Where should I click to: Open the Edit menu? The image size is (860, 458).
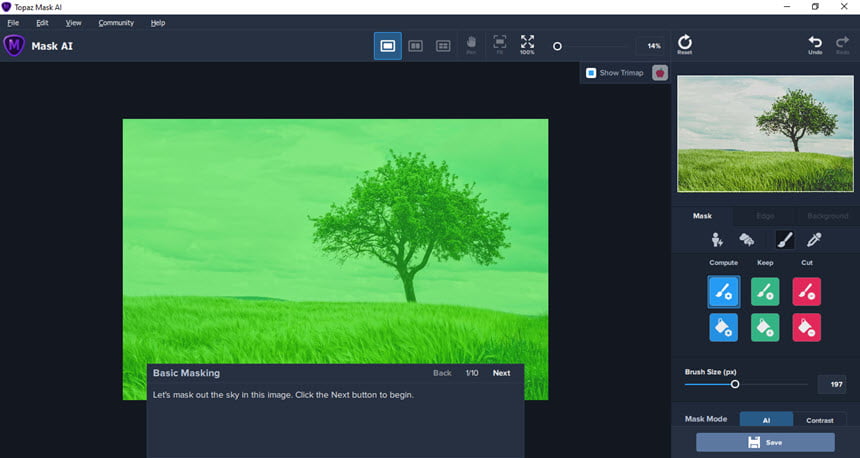click(x=42, y=23)
